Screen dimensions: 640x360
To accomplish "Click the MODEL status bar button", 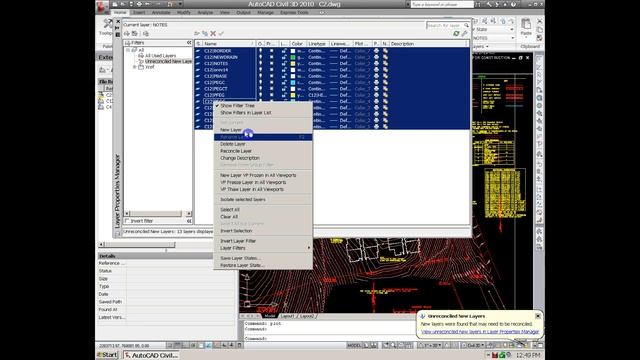I will point(354,345).
